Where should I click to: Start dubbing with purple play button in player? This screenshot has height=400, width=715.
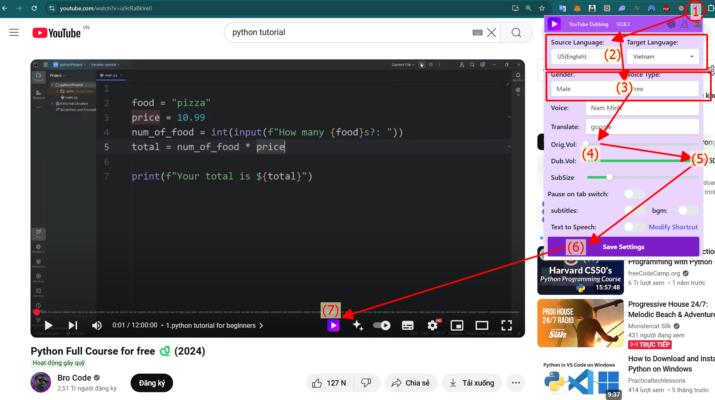[333, 325]
